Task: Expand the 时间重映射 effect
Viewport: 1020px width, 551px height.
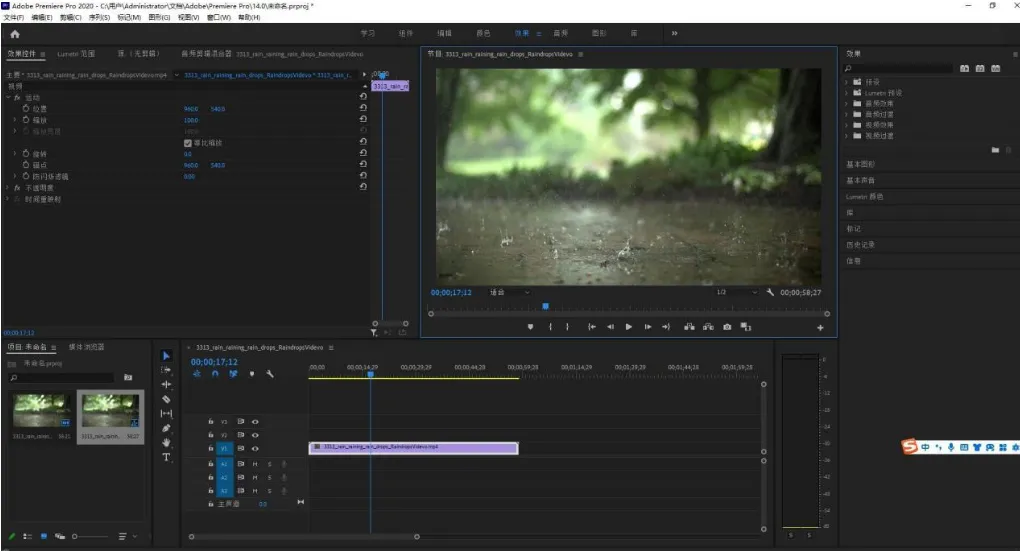Action: click(8, 199)
